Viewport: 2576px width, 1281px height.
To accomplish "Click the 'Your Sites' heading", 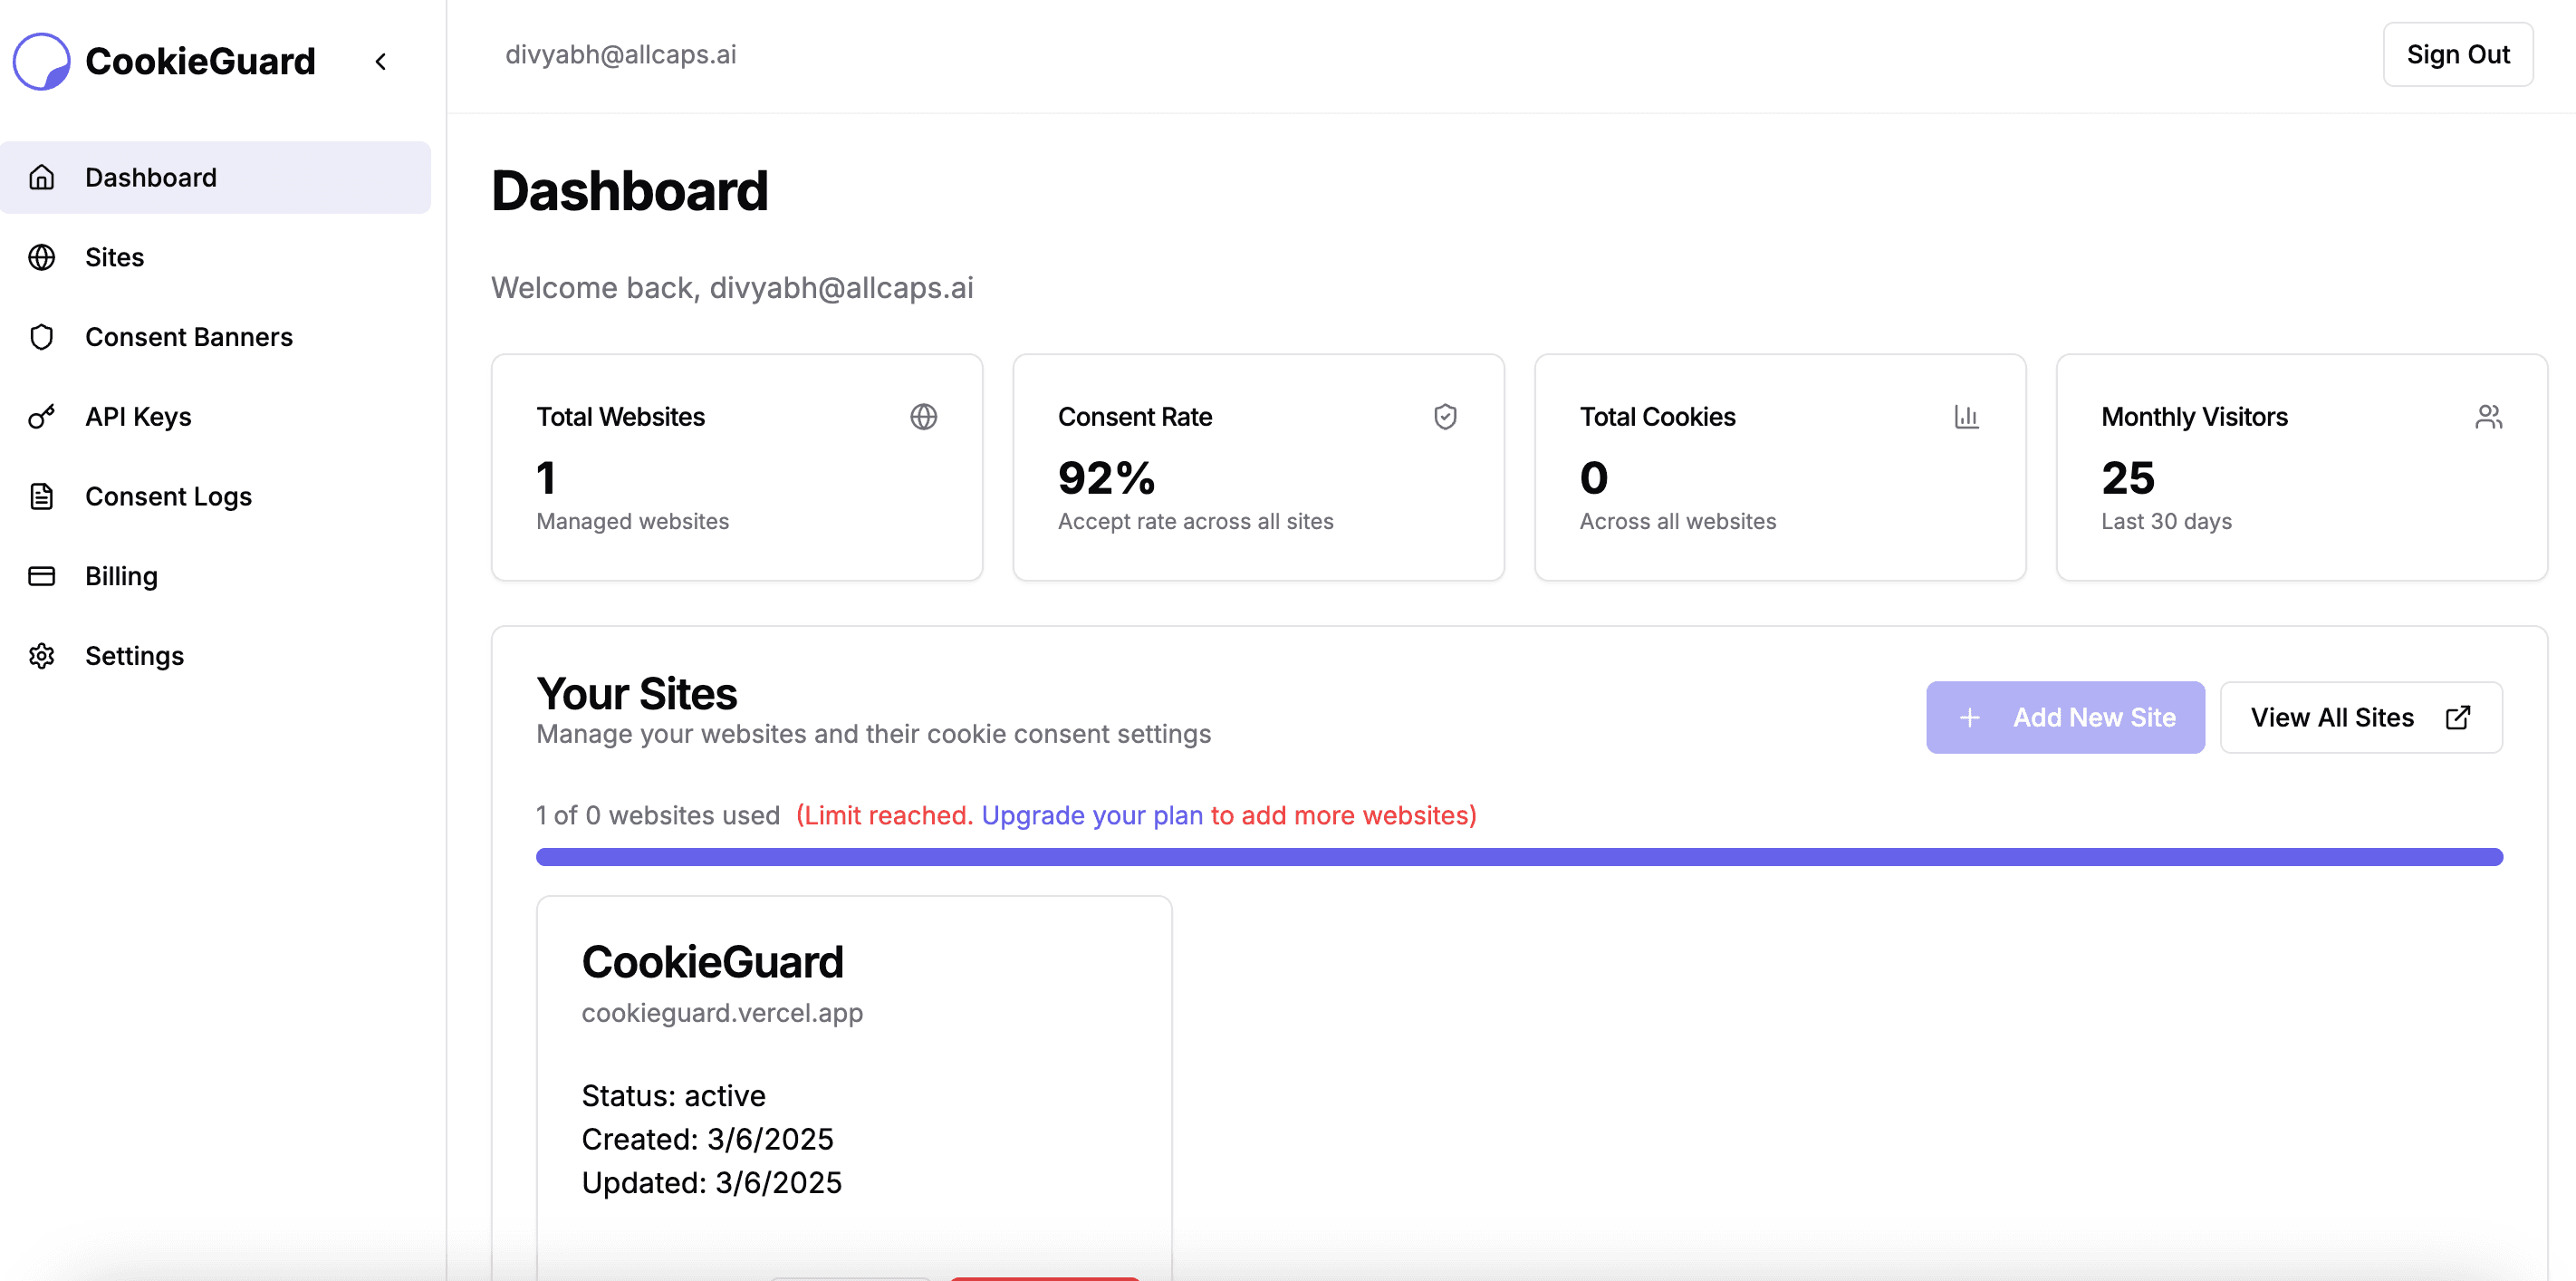I will pyautogui.click(x=636, y=693).
